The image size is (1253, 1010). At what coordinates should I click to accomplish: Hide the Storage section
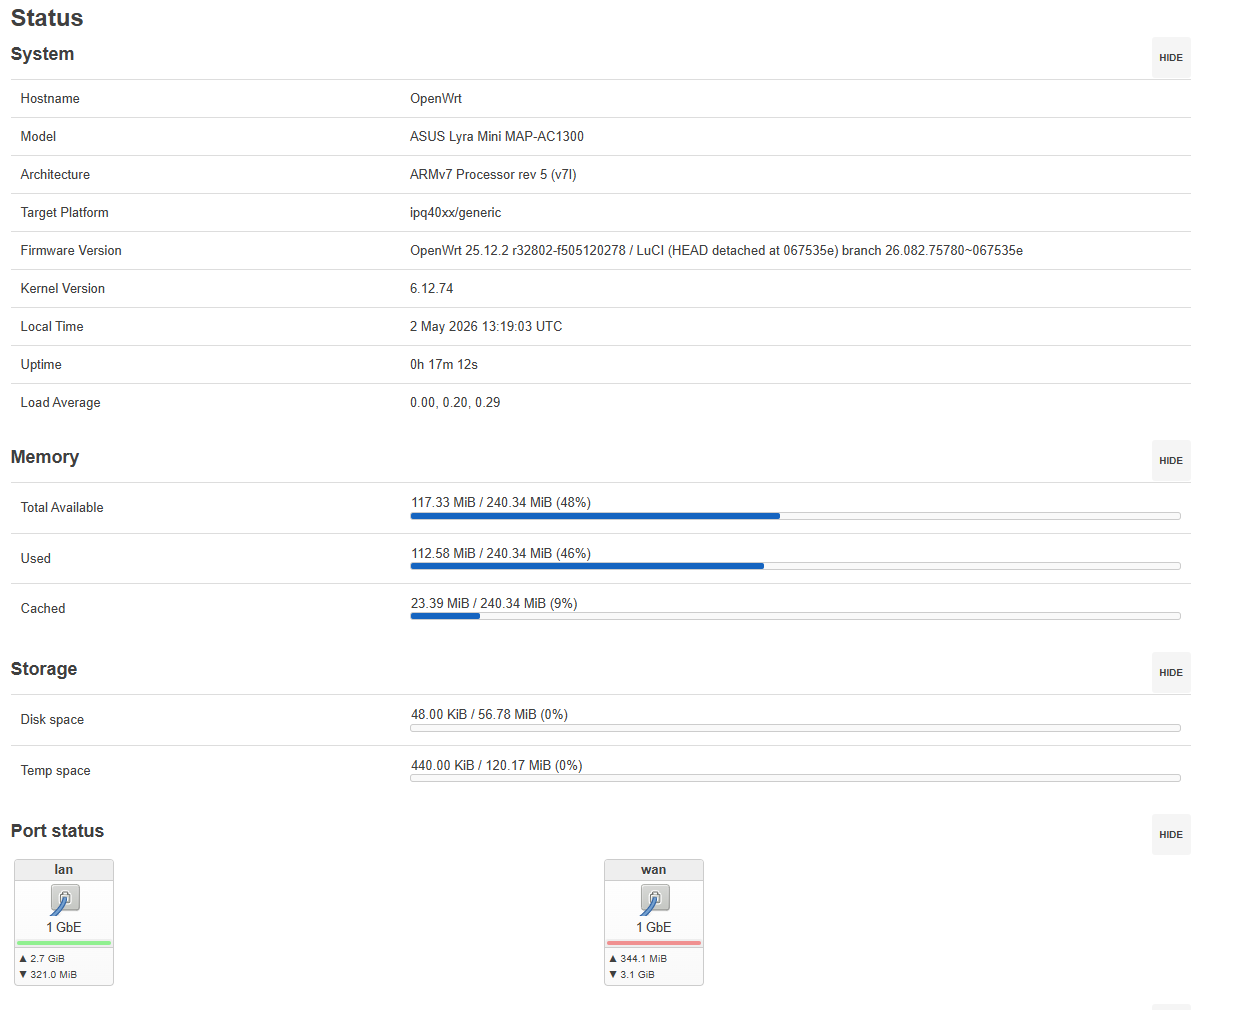(1171, 673)
